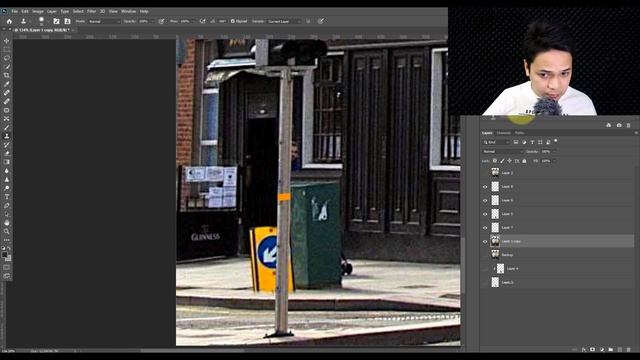Viewport: 640px width, 360px height.
Task: Open the Filter menu
Action: (91, 11)
